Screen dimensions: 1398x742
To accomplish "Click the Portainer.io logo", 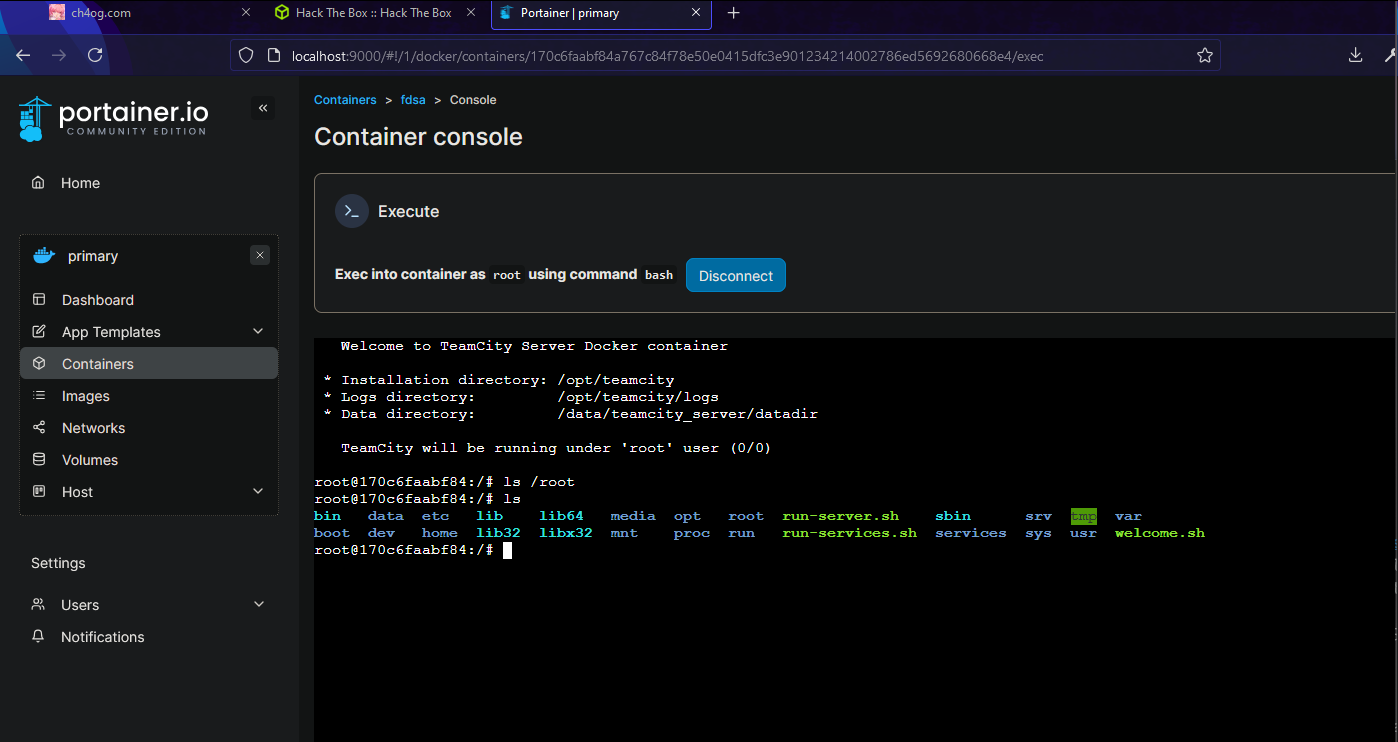I will tap(113, 119).
